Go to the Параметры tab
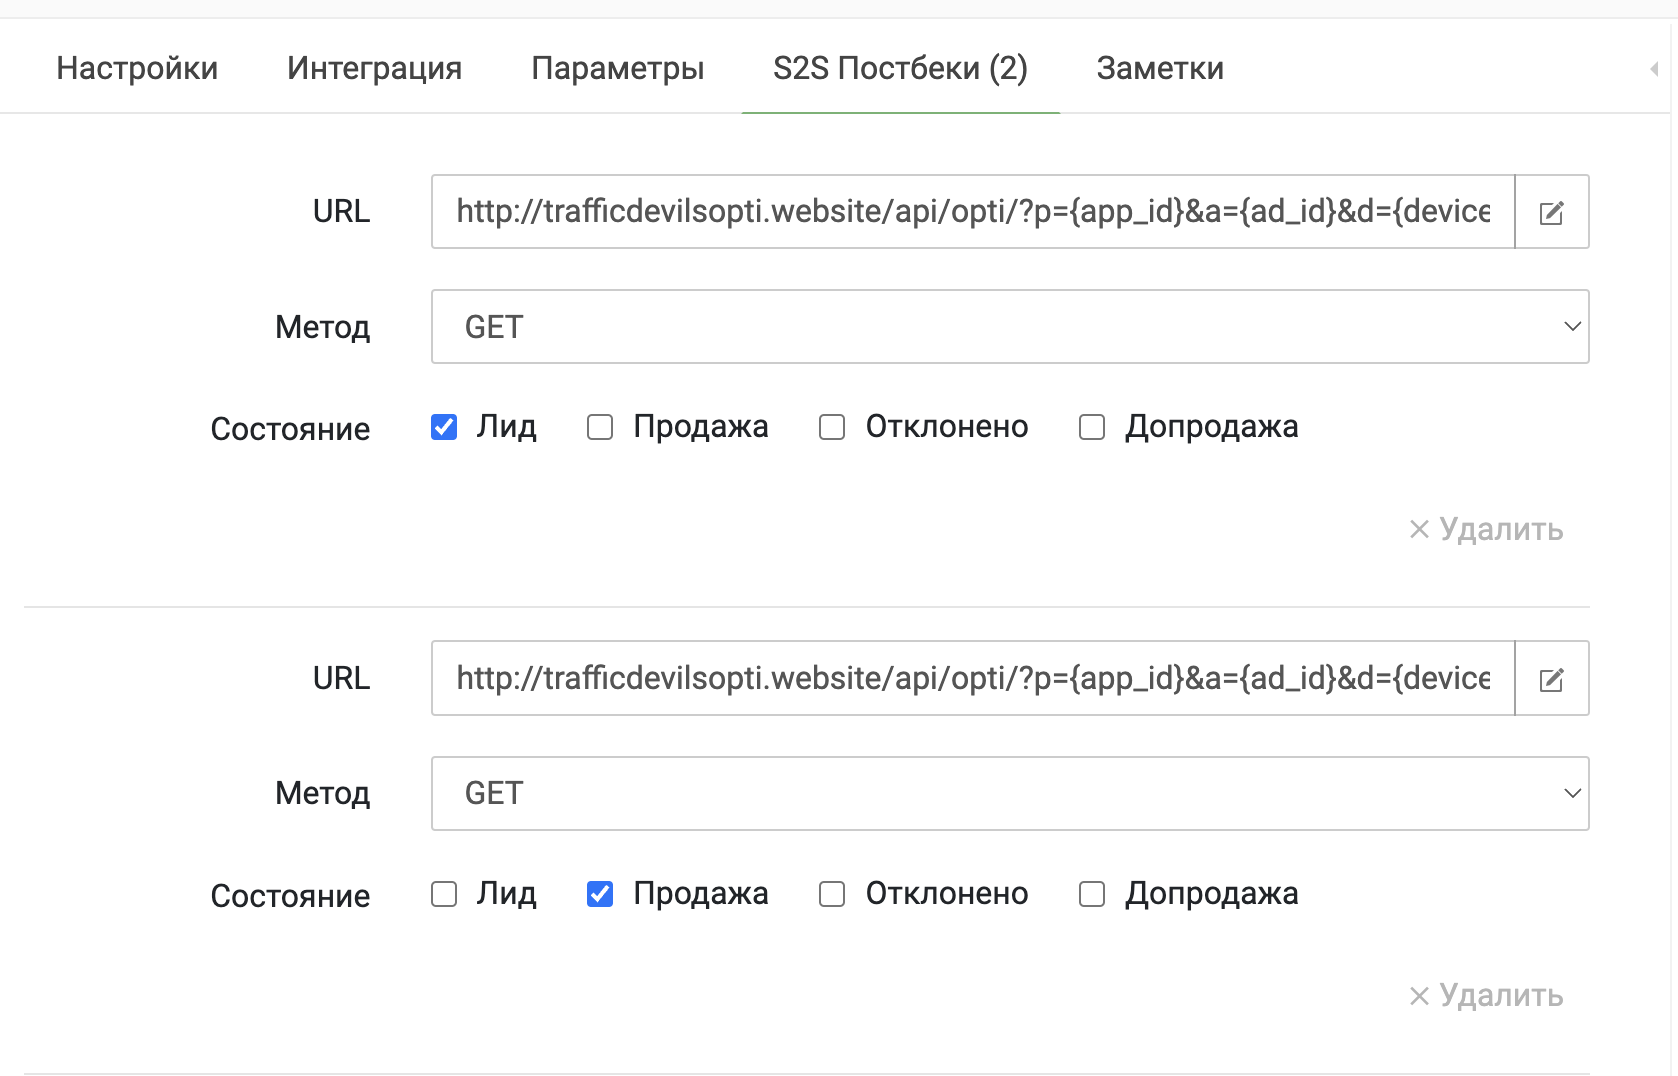The image size is (1678, 1076). (617, 68)
